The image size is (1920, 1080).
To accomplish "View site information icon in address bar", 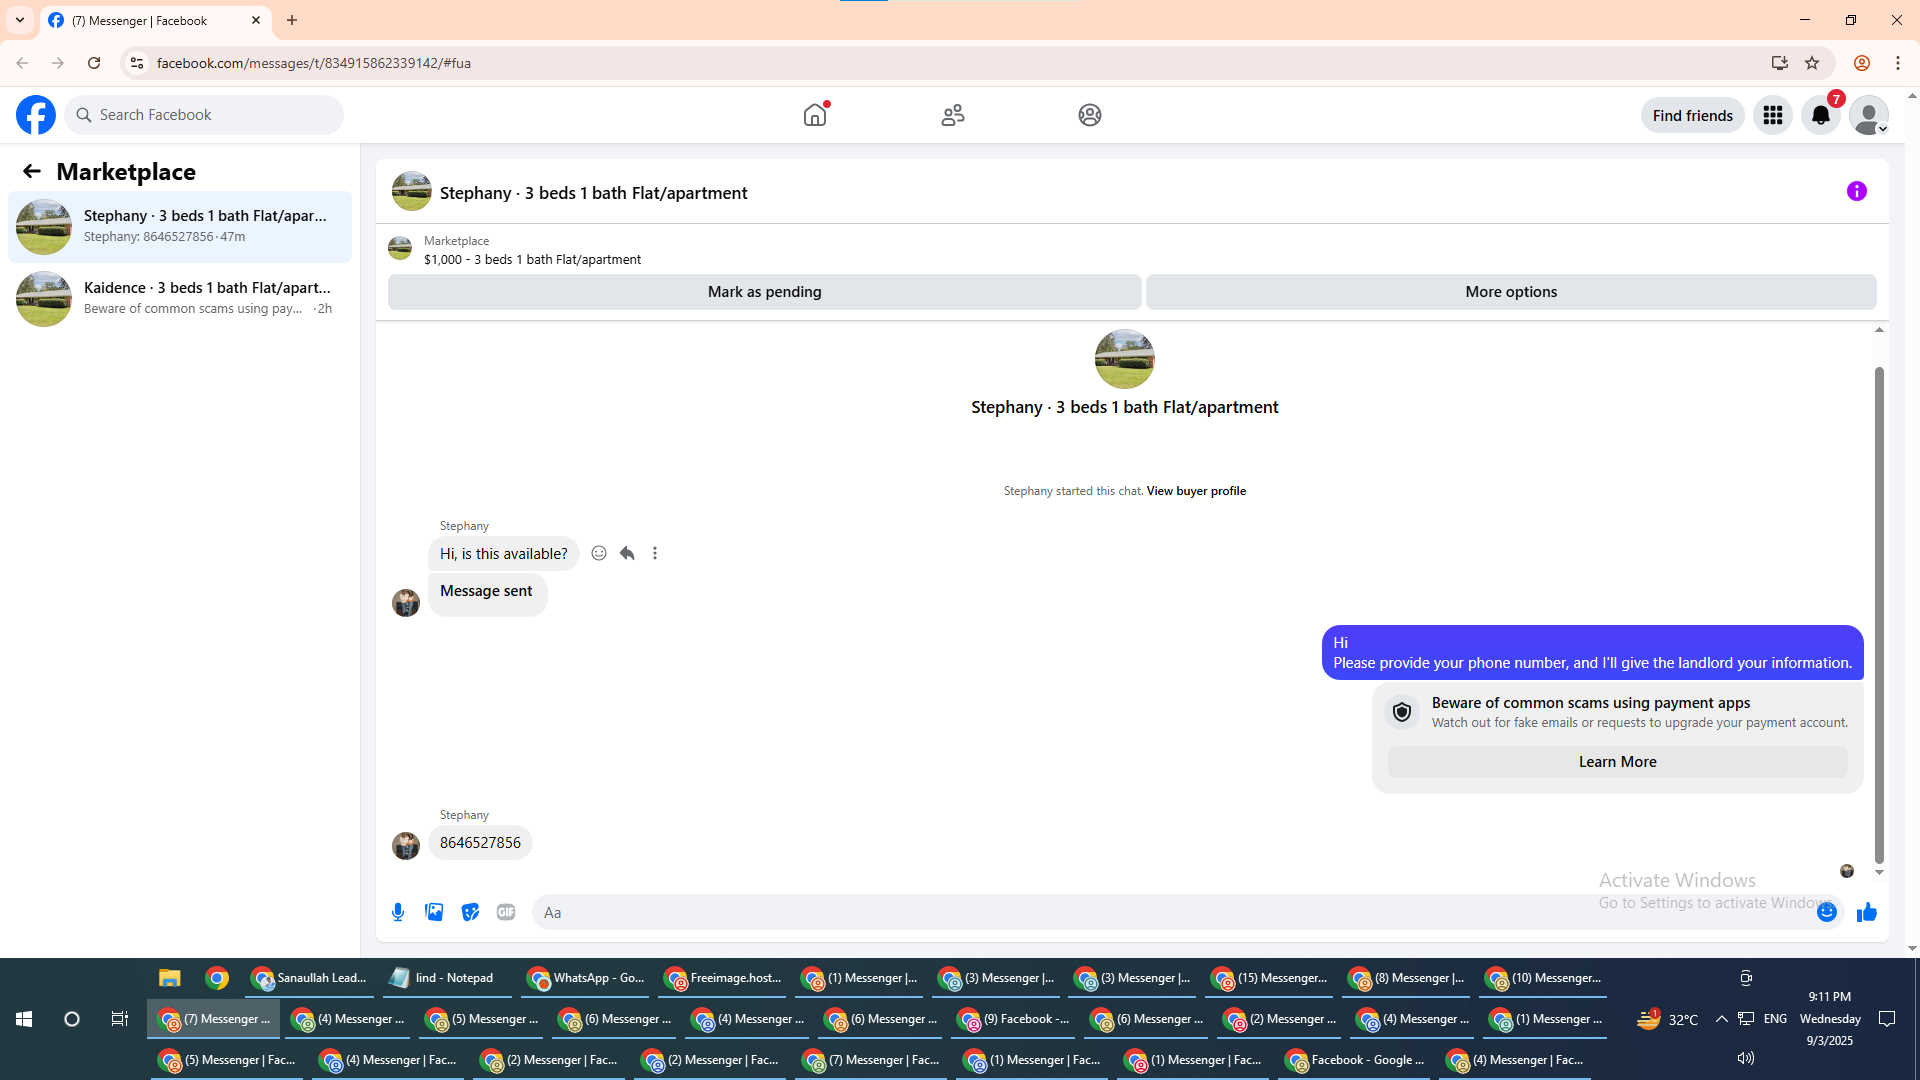I will [x=137, y=63].
